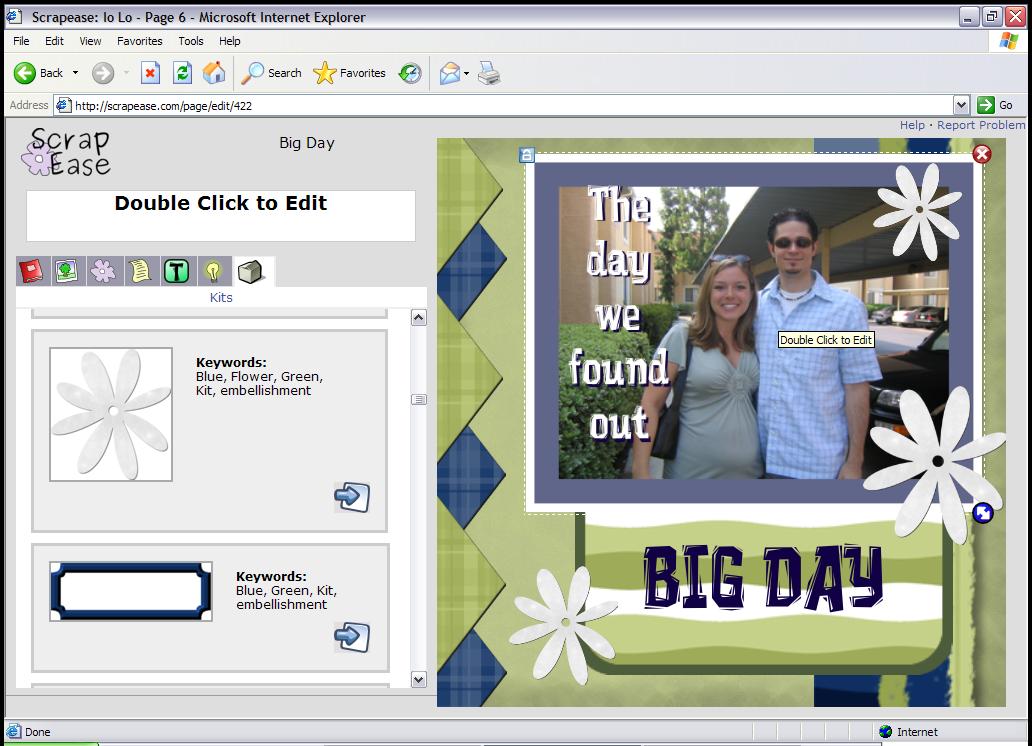Select the white flower kit thumbnail

[111, 414]
